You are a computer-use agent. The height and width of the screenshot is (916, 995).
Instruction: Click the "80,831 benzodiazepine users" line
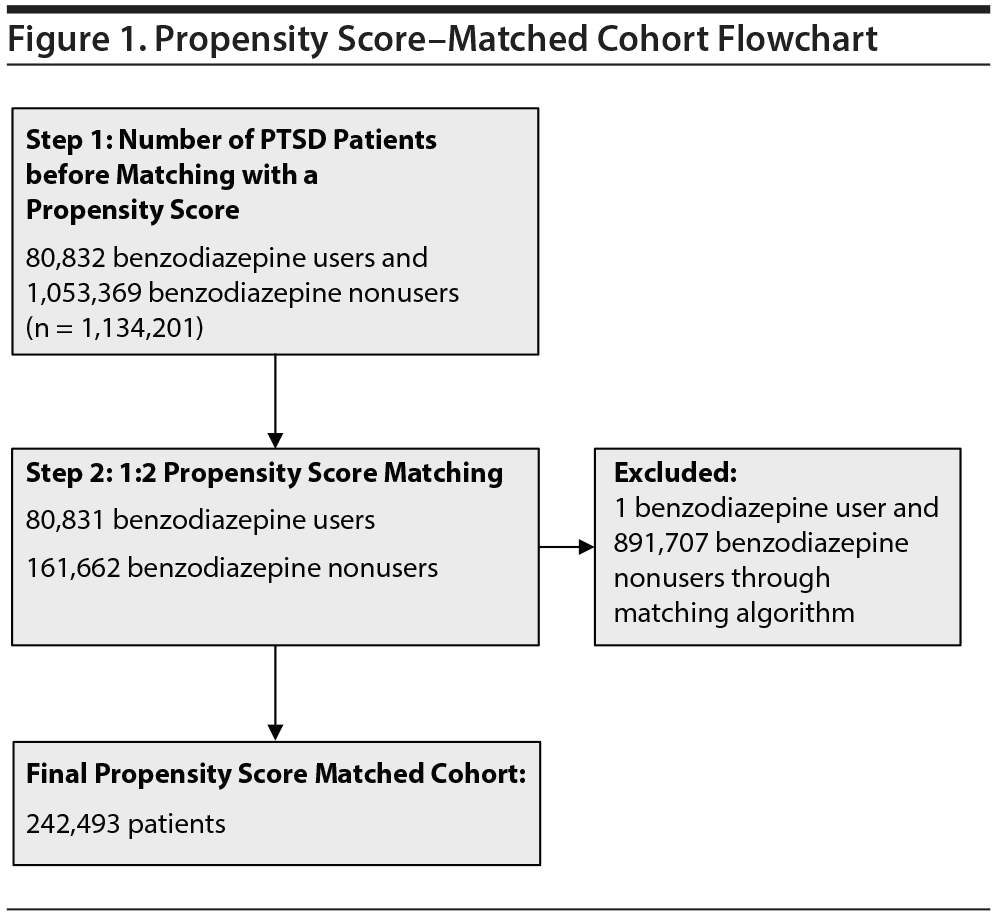tap(200, 520)
